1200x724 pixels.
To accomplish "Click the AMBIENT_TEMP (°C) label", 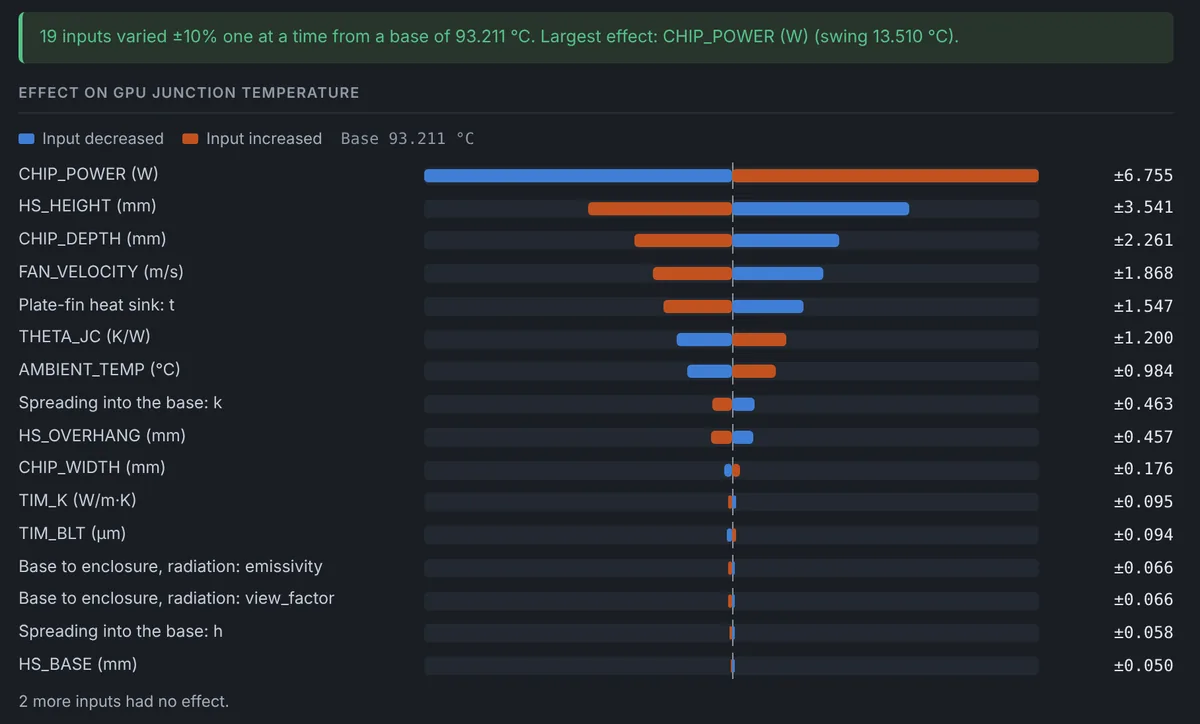I will coord(99,370).
